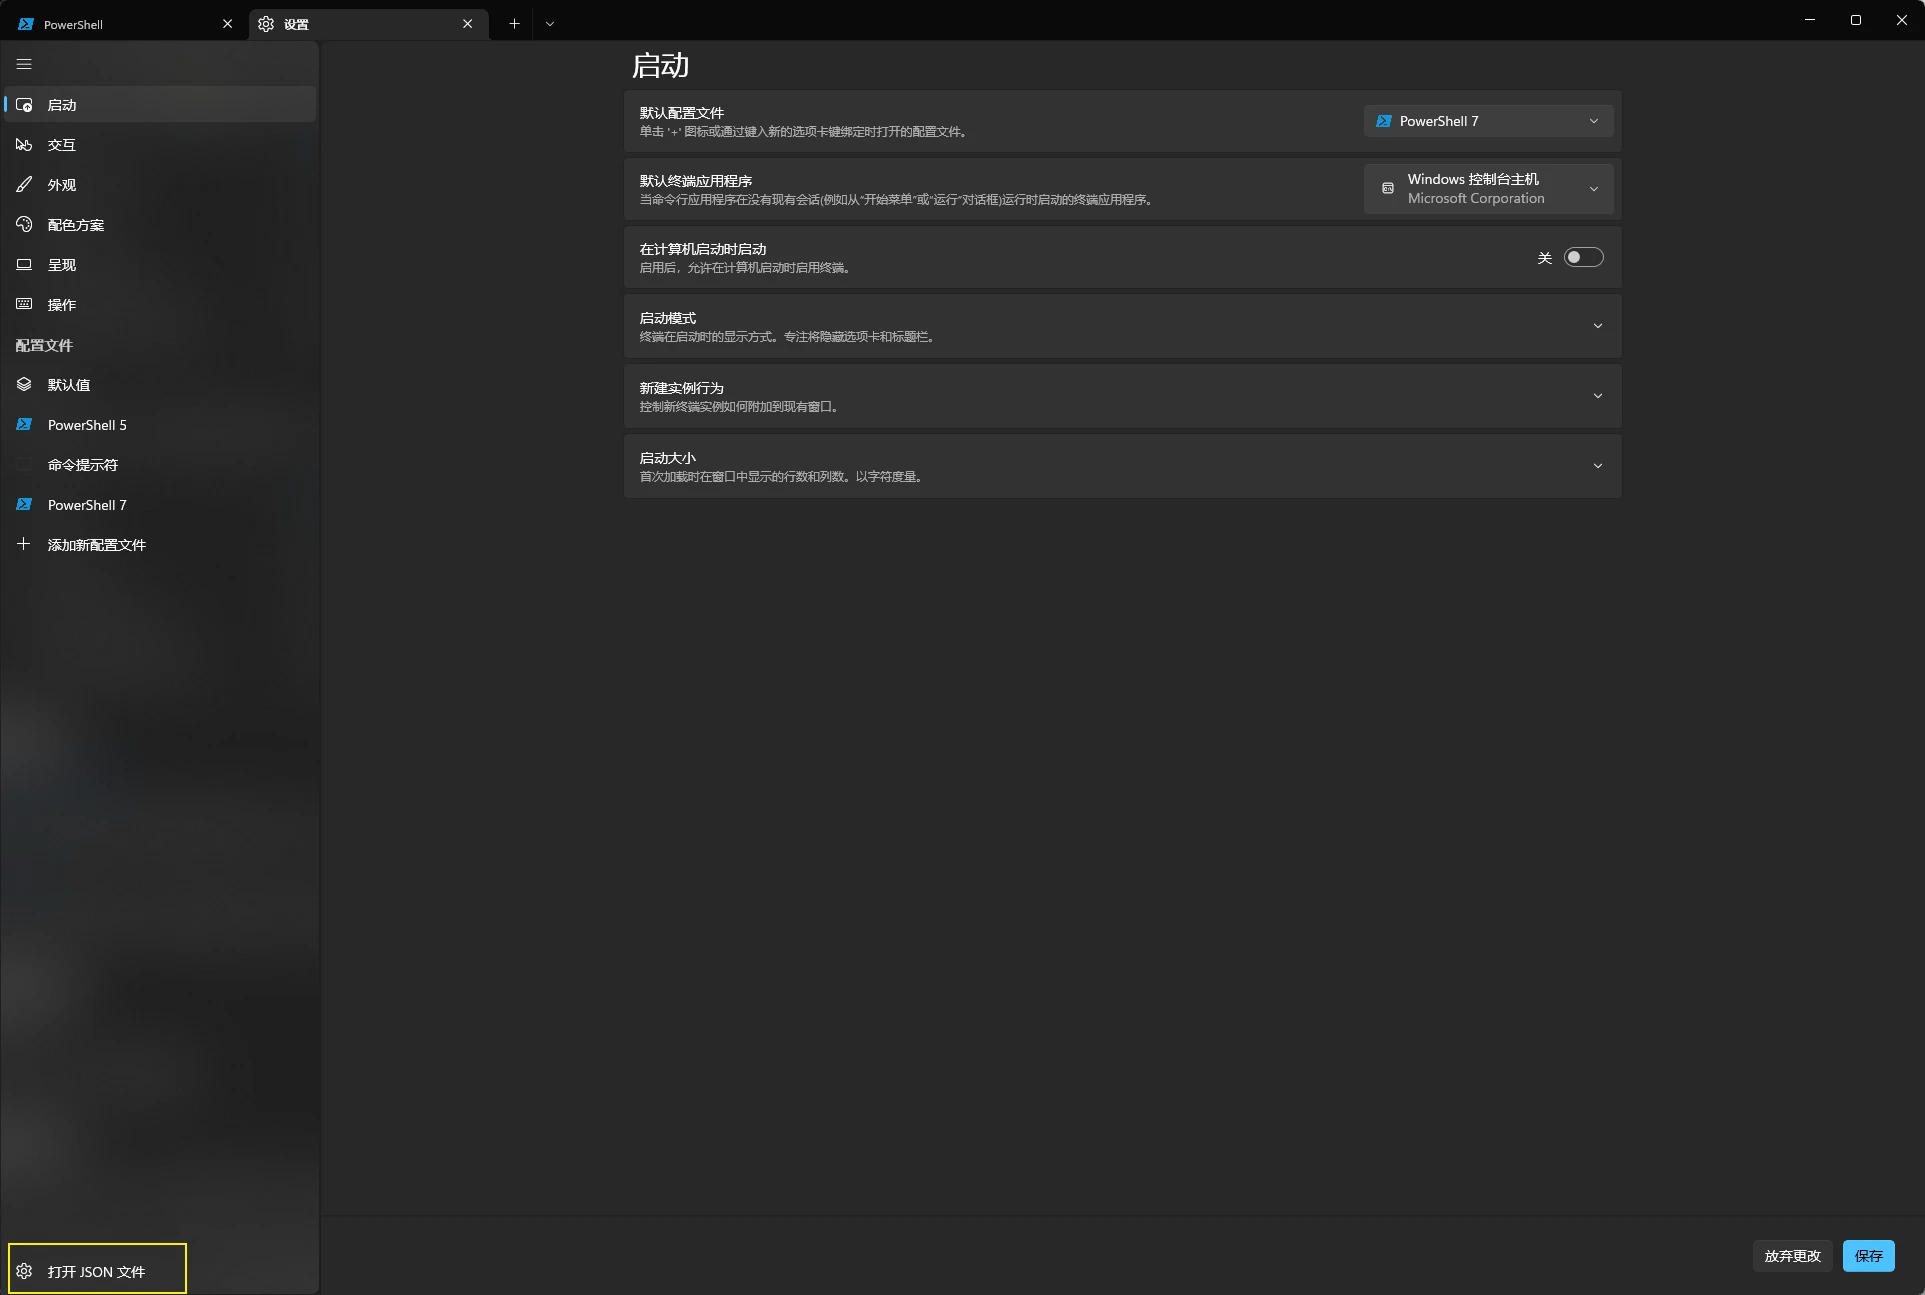This screenshot has width=1925, height=1295.
Task: Toggle 在计算机启动时启动 switch on
Action: tap(1583, 258)
